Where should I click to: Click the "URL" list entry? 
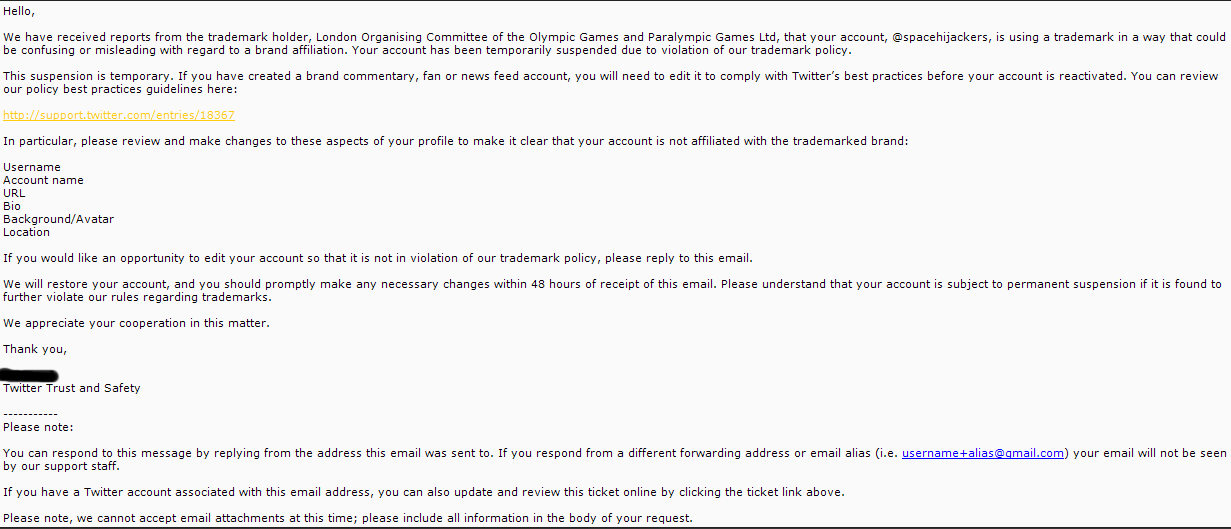pyautogui.click(x=14, y=193)
